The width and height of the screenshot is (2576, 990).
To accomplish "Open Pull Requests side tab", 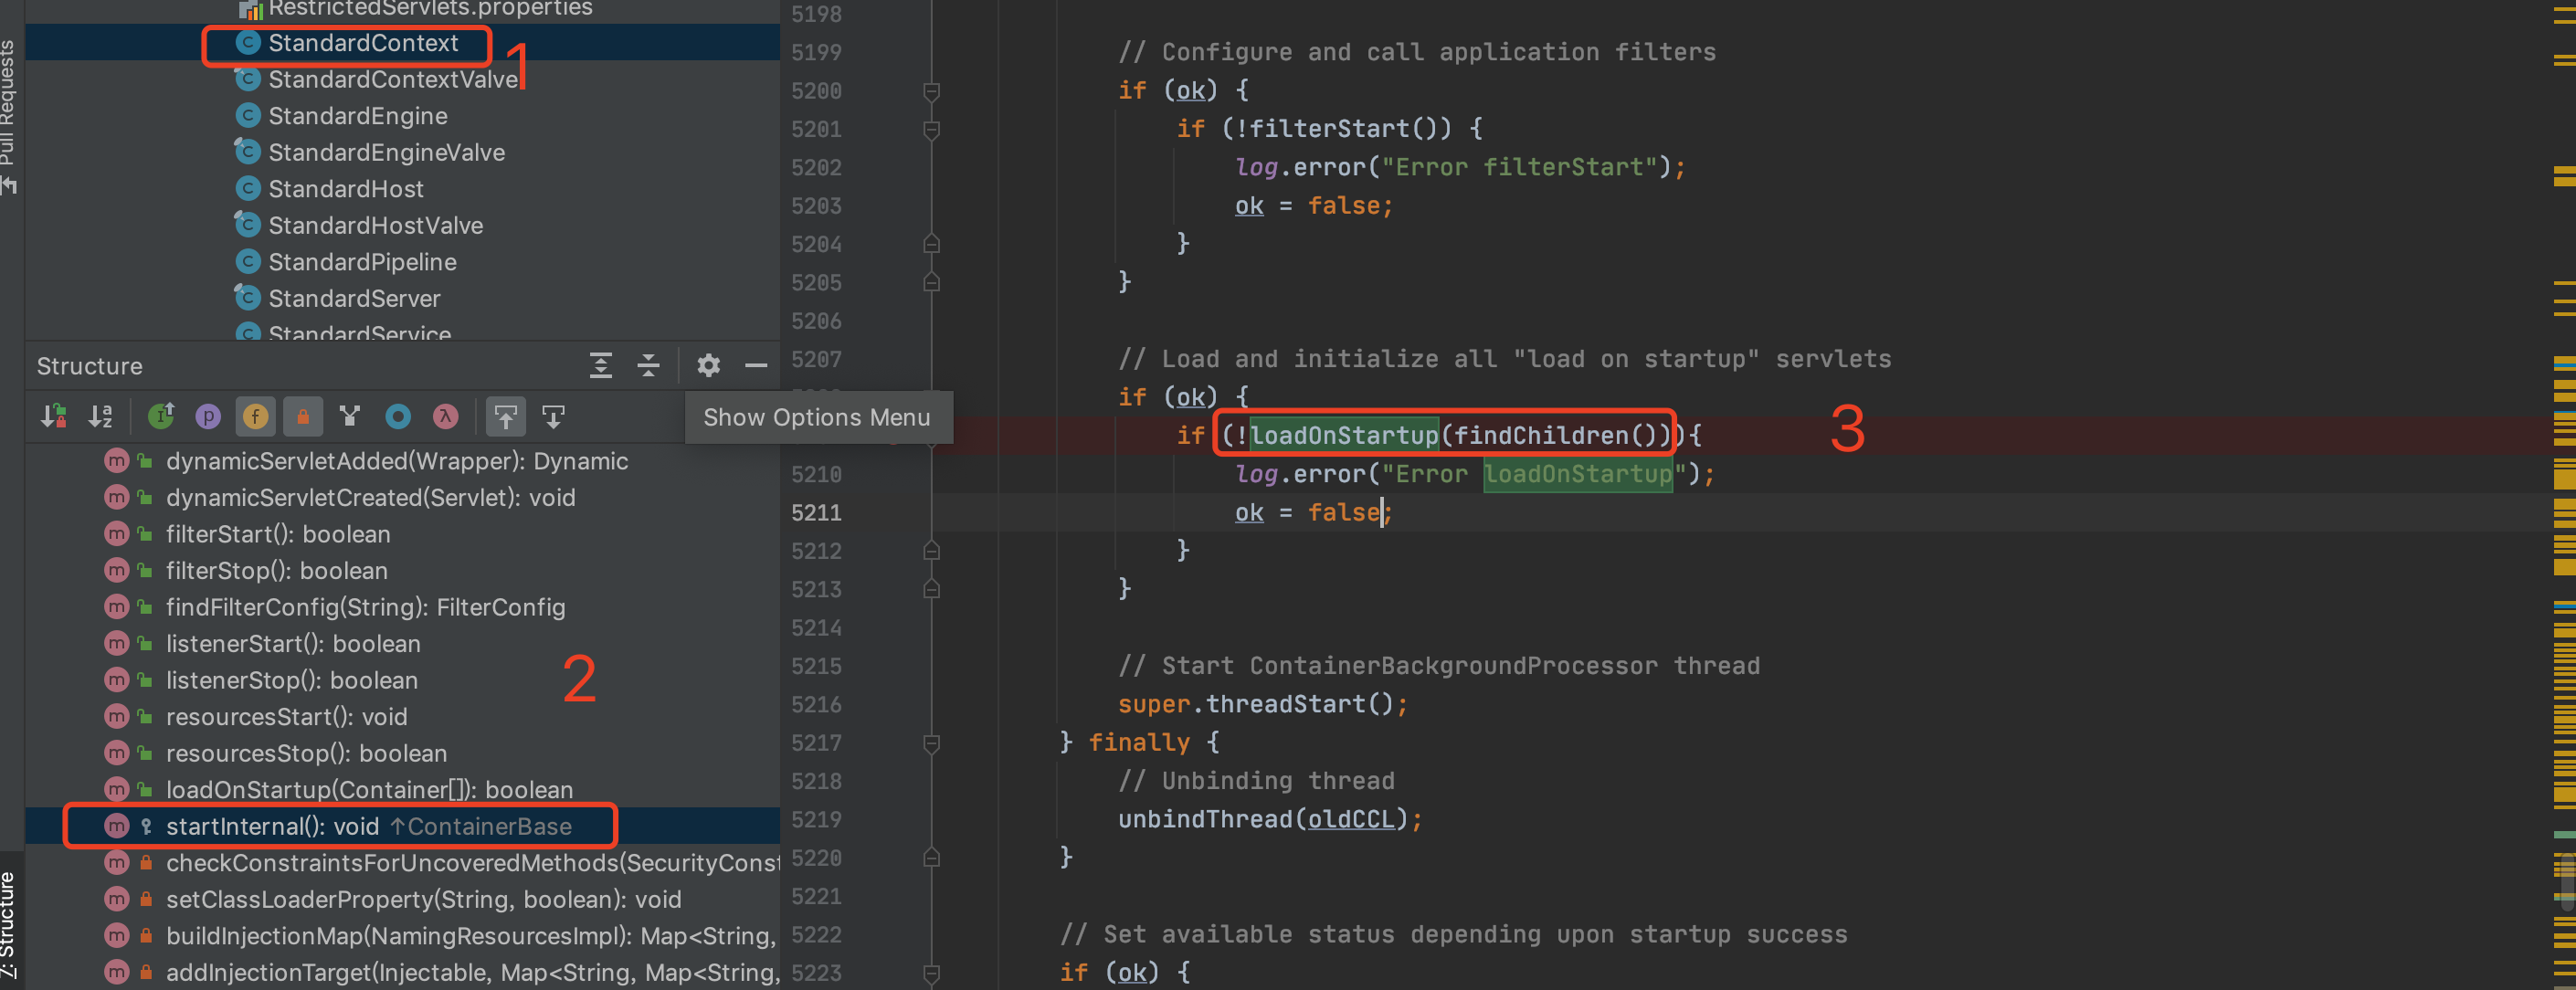I will coord(9,110).
